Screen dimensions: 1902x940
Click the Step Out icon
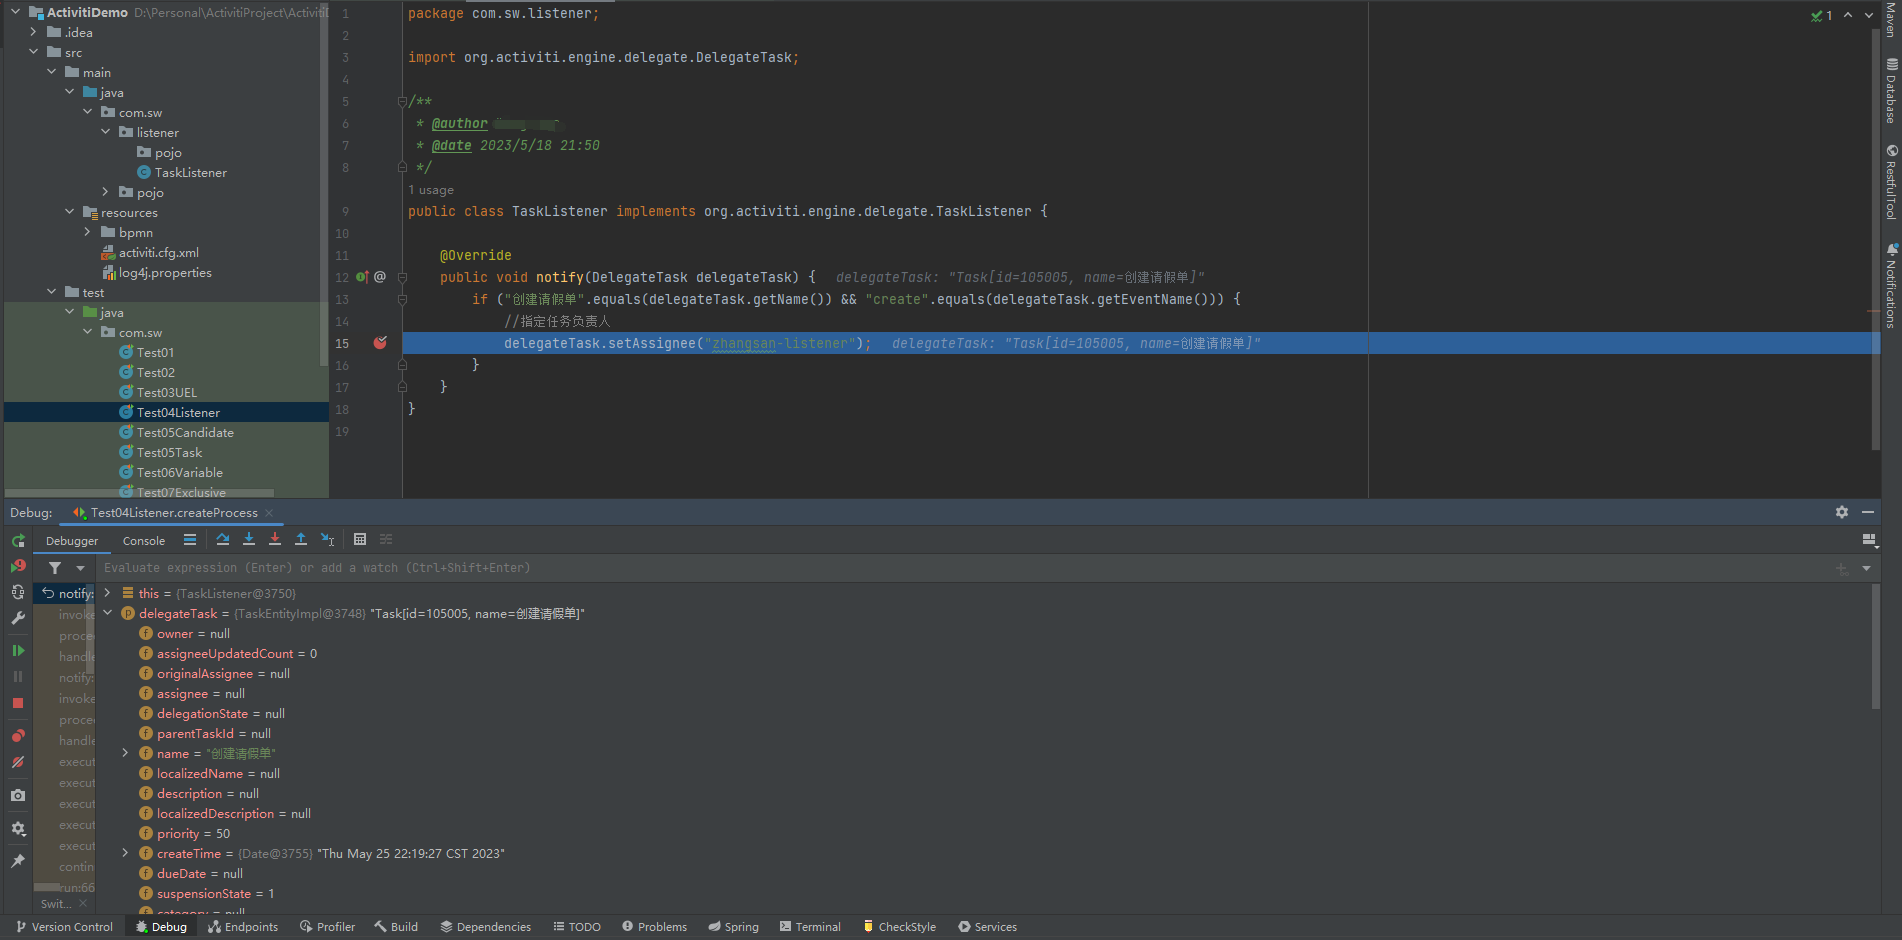301,540
